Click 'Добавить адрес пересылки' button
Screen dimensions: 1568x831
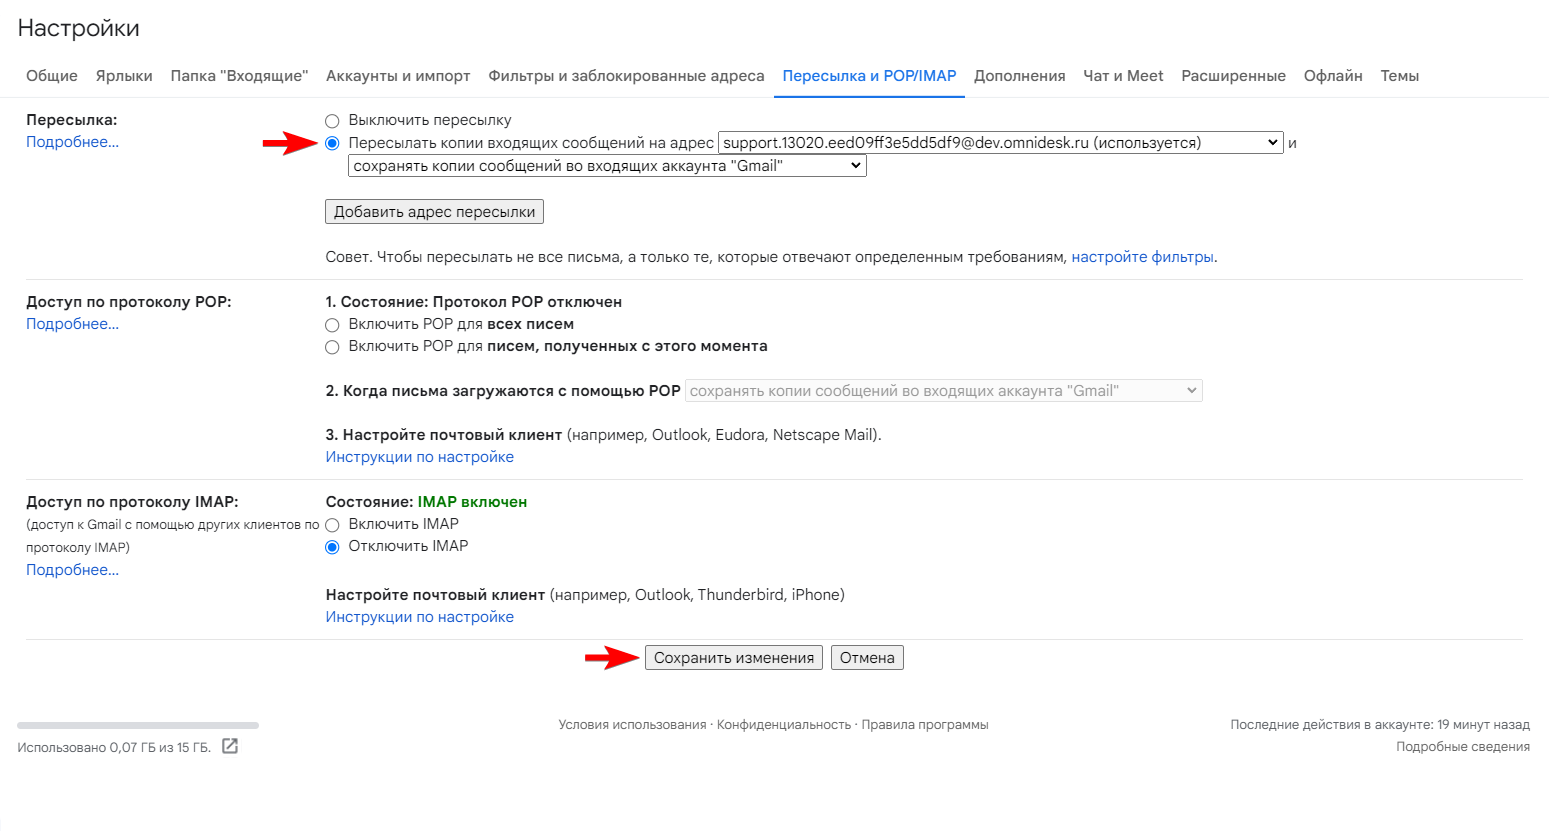[434, 212]
